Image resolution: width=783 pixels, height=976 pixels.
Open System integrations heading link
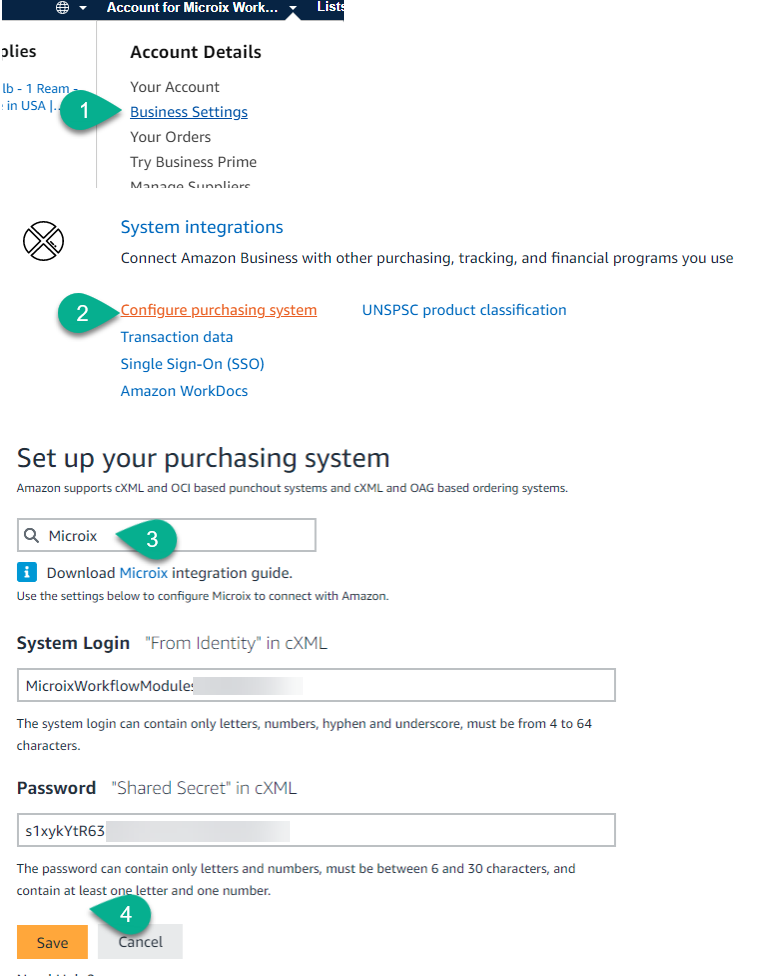click(202, 227)
